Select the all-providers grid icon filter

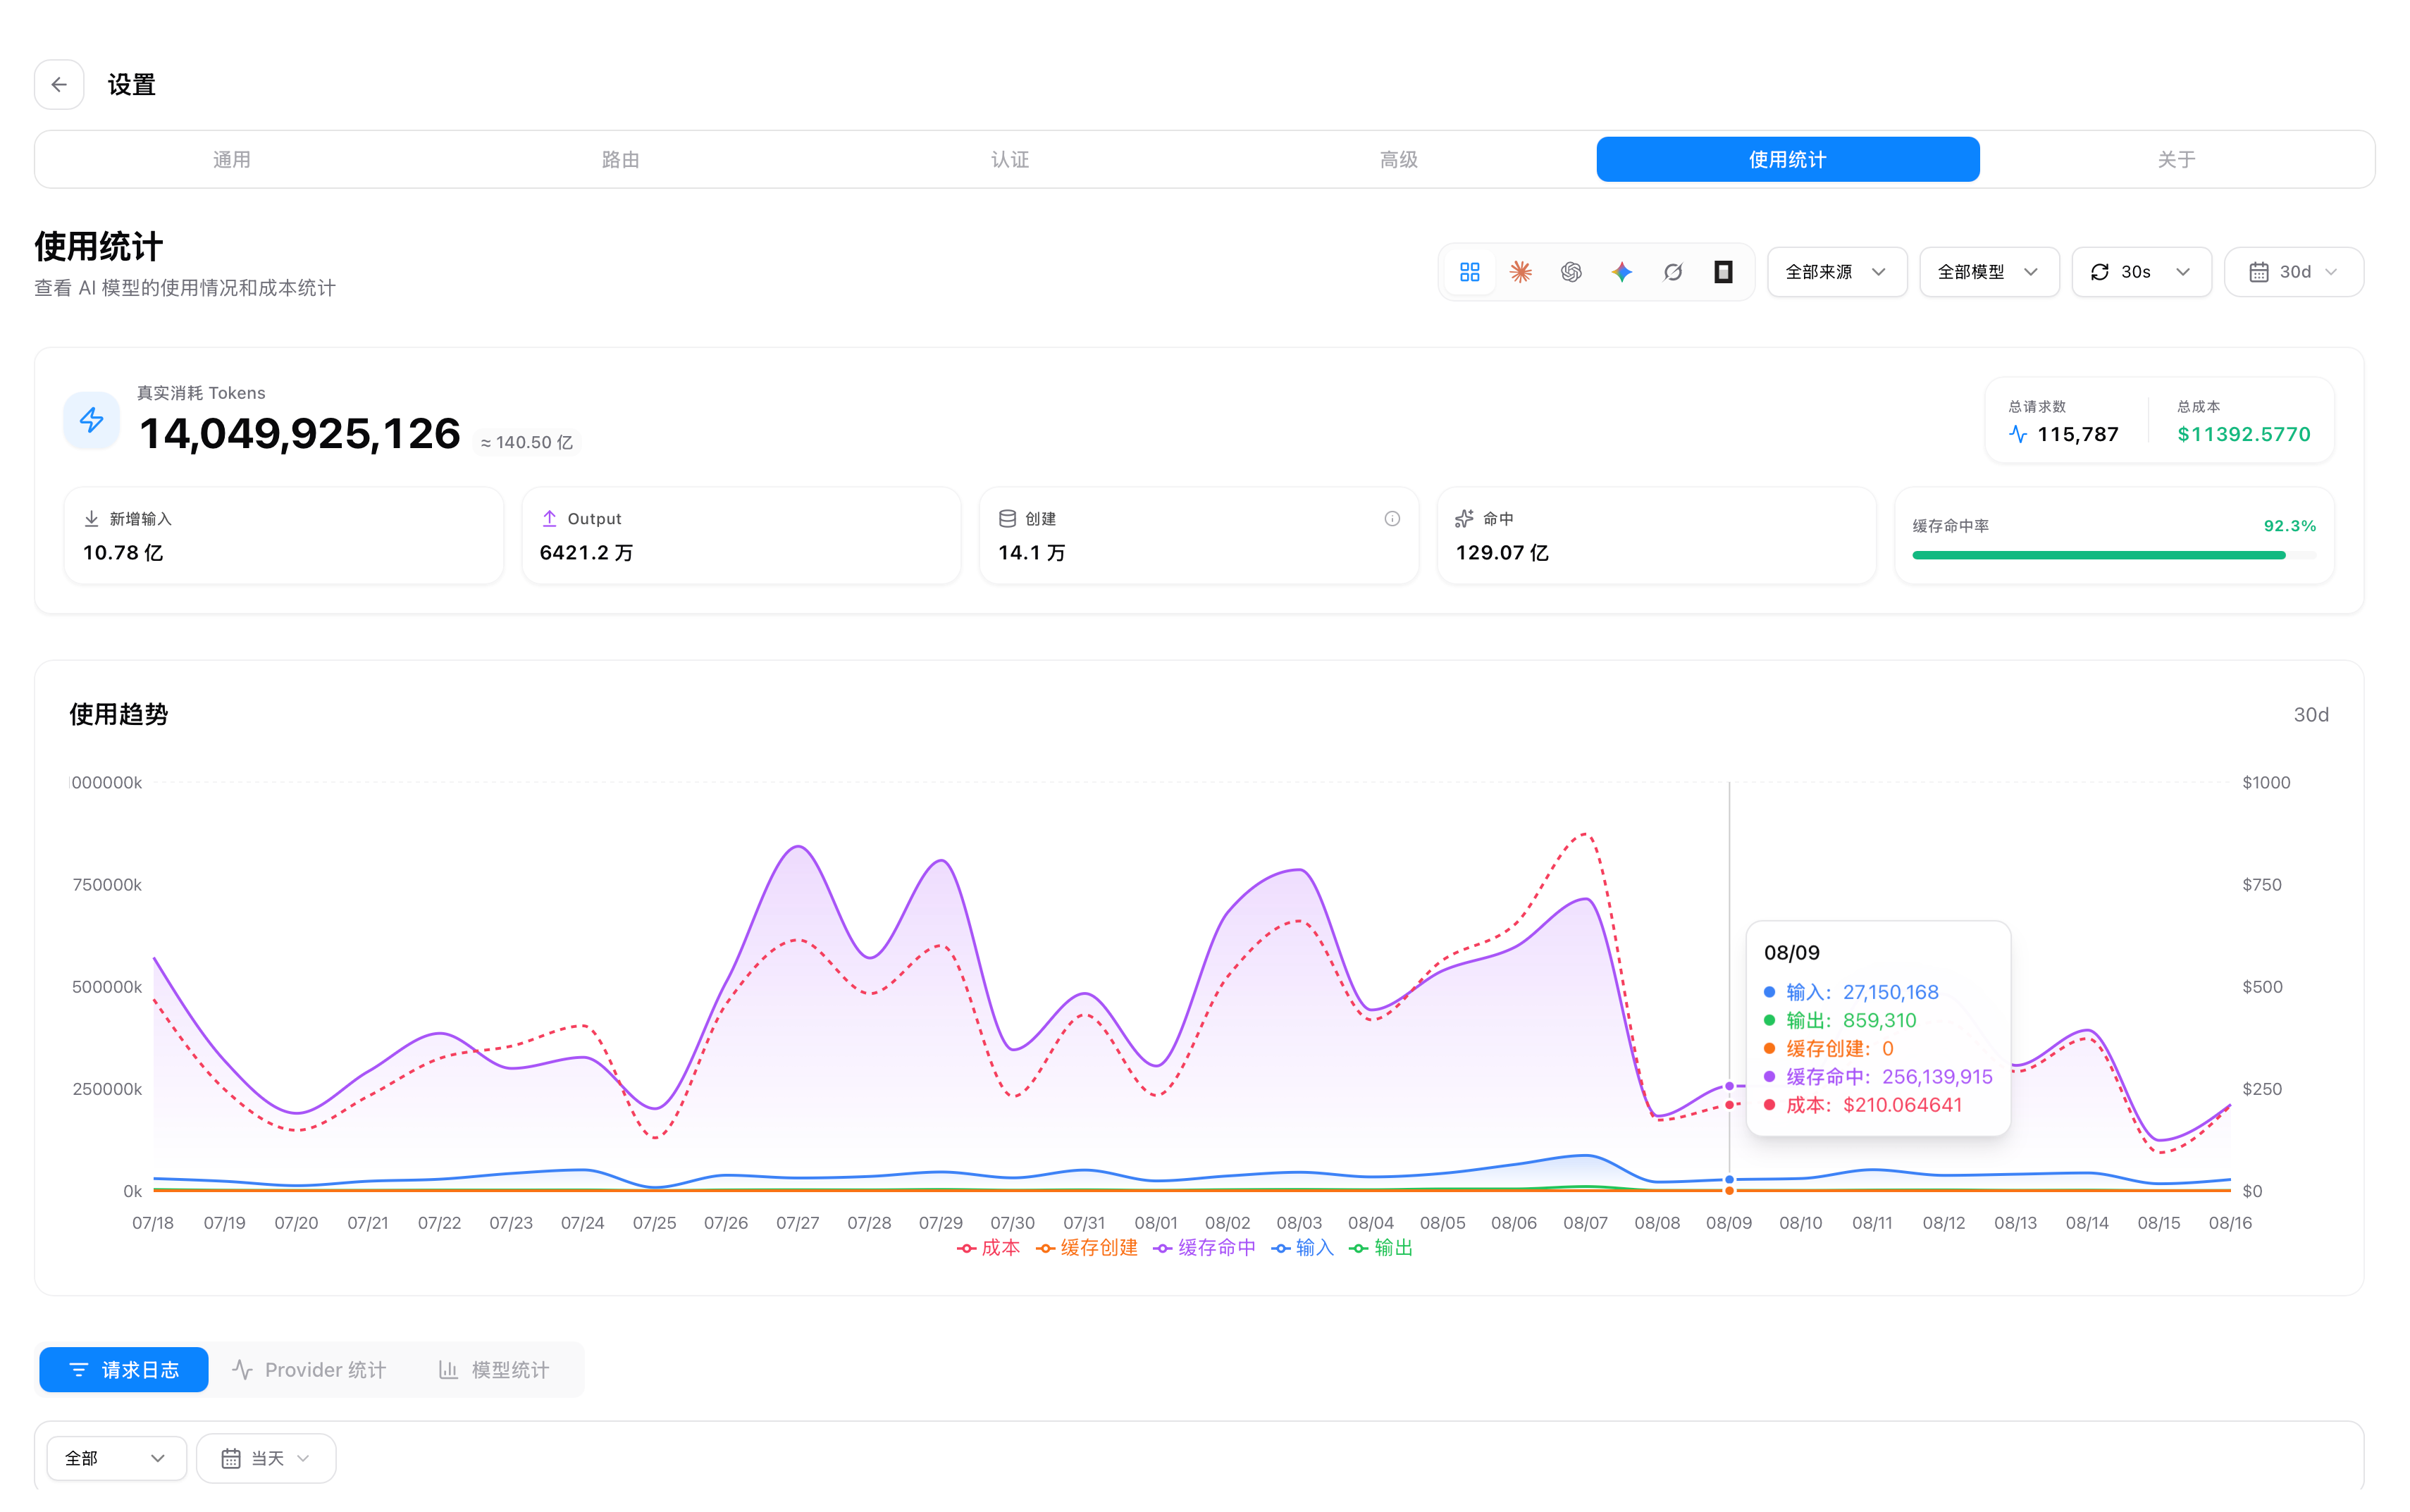[x=1469, y=272]
